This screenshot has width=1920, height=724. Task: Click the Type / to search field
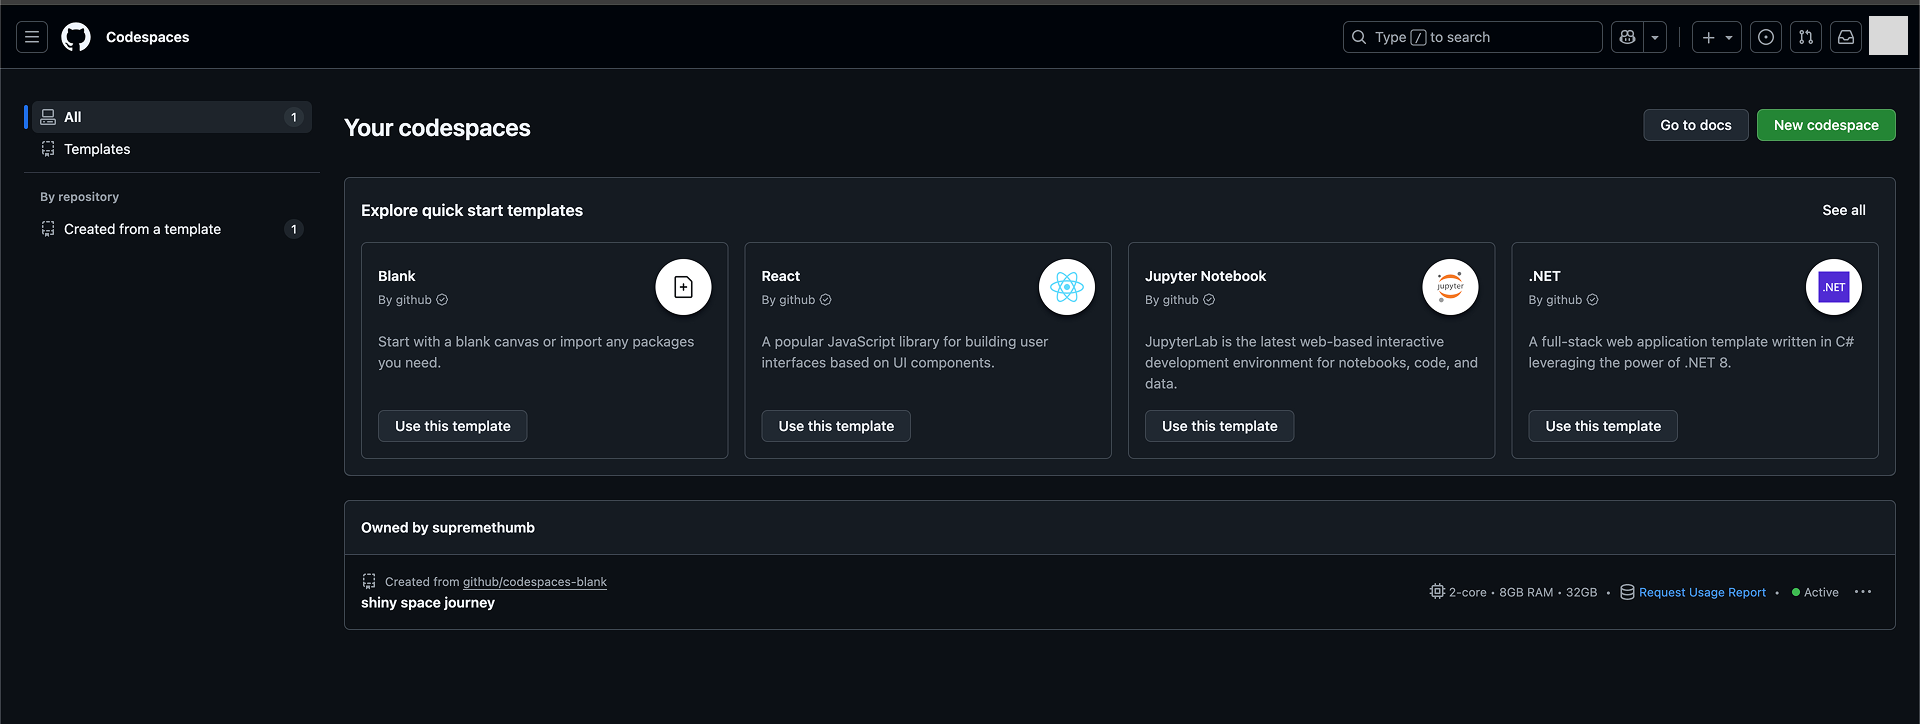(1472, 37)
